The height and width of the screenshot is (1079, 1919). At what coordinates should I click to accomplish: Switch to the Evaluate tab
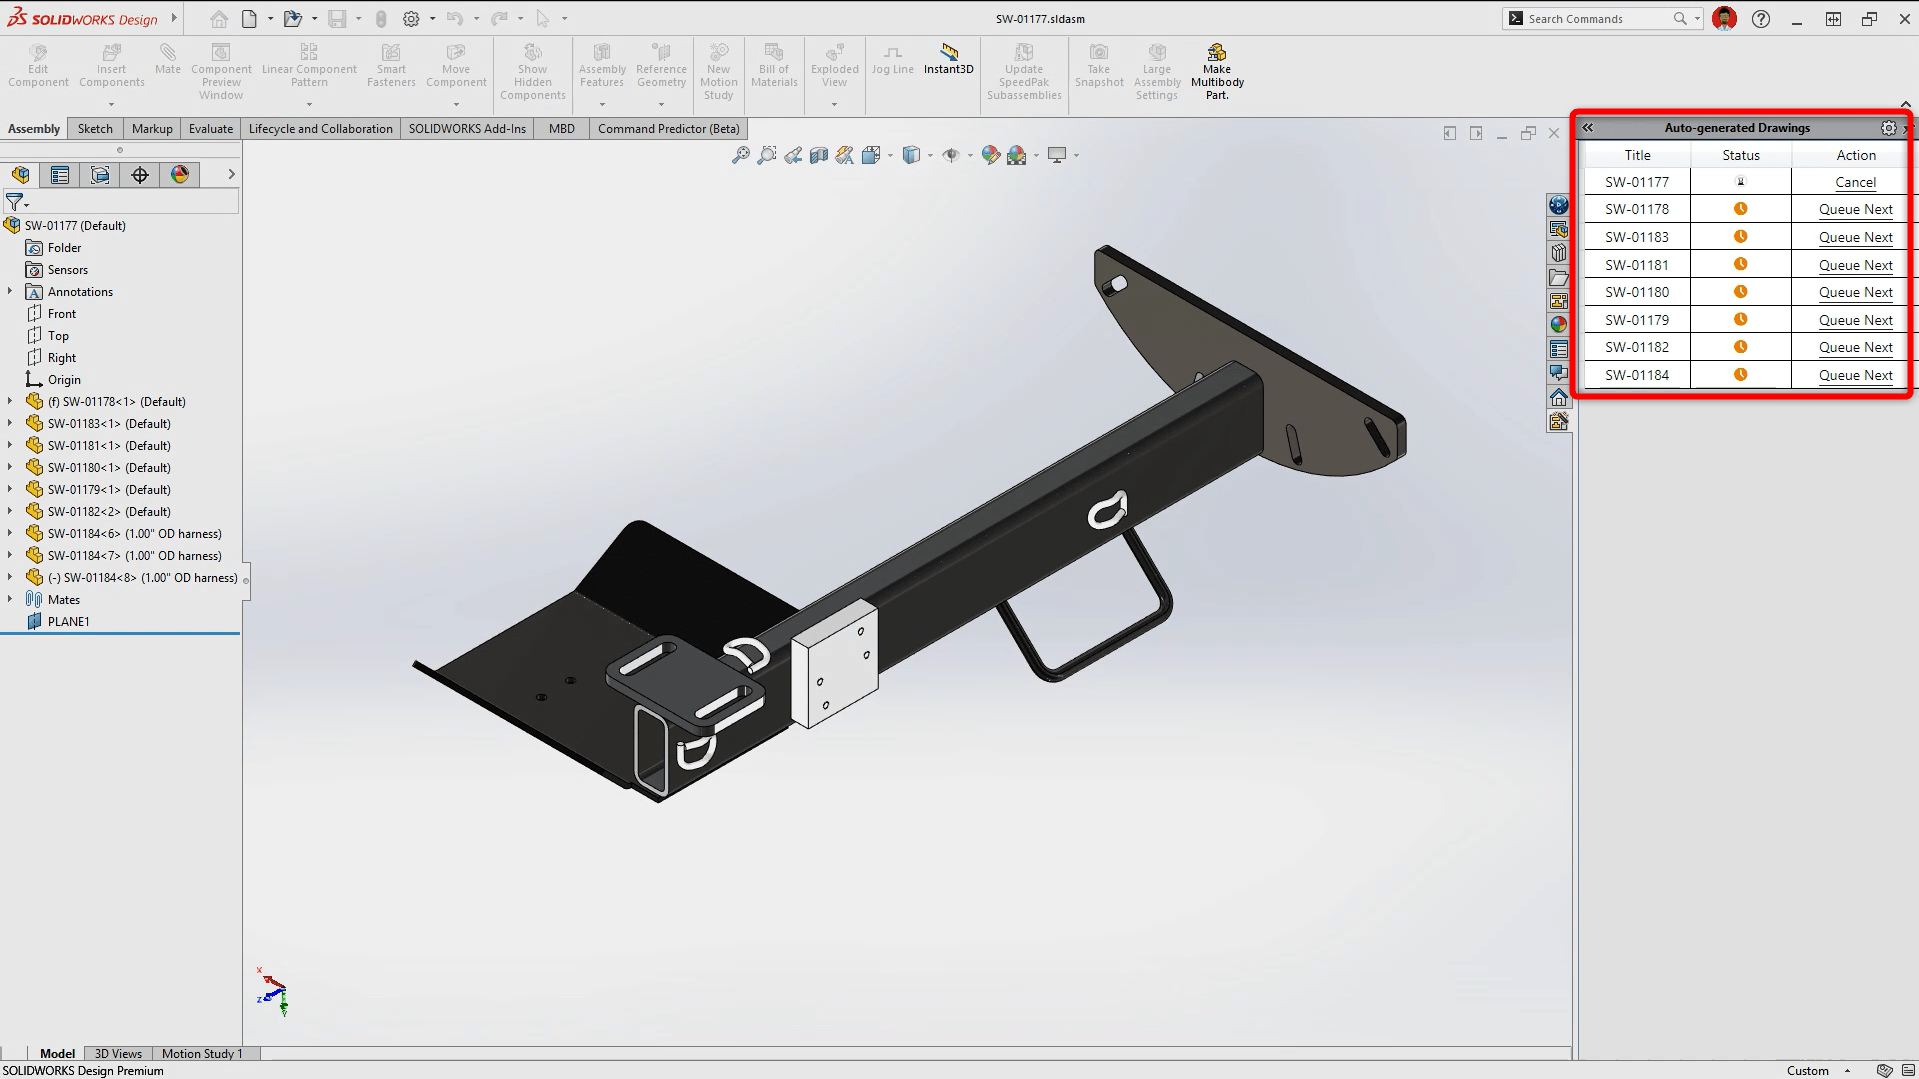pyautogui.click(x=210, y=128)
